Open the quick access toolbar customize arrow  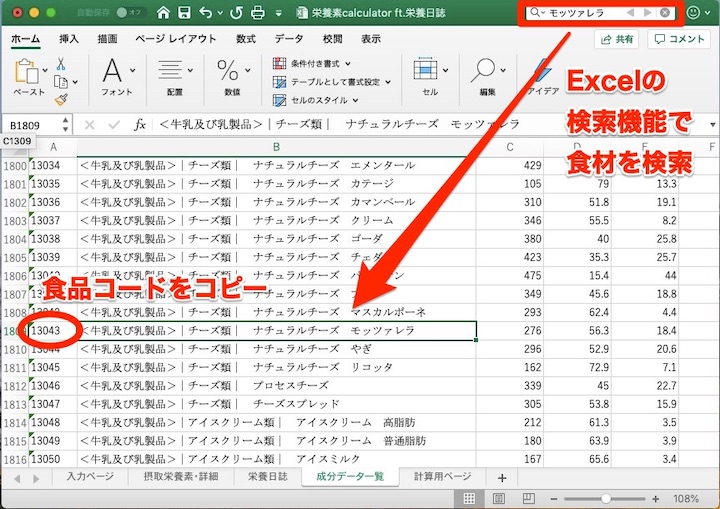coord(278,13)
